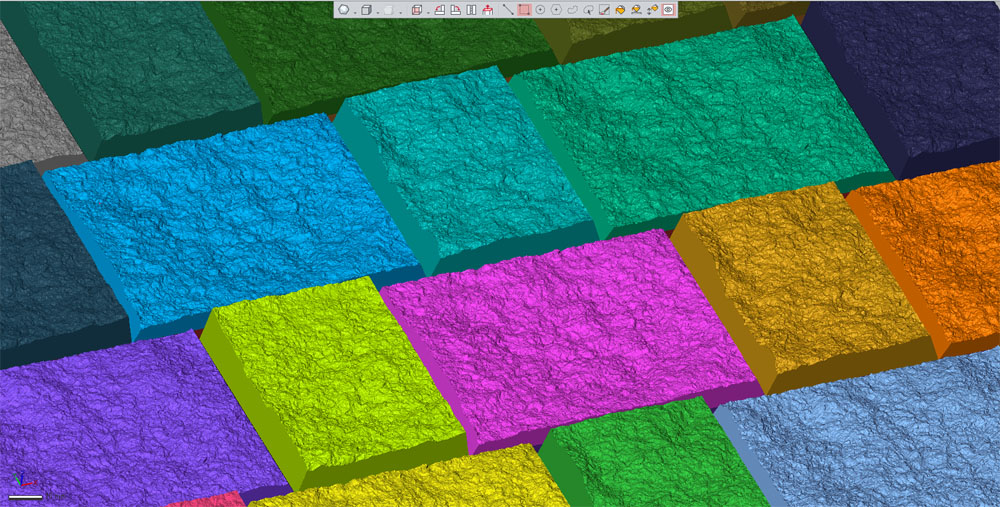Open dropdown beside solid cube icon
The image size is (1000, 507).
click(378, 13)
